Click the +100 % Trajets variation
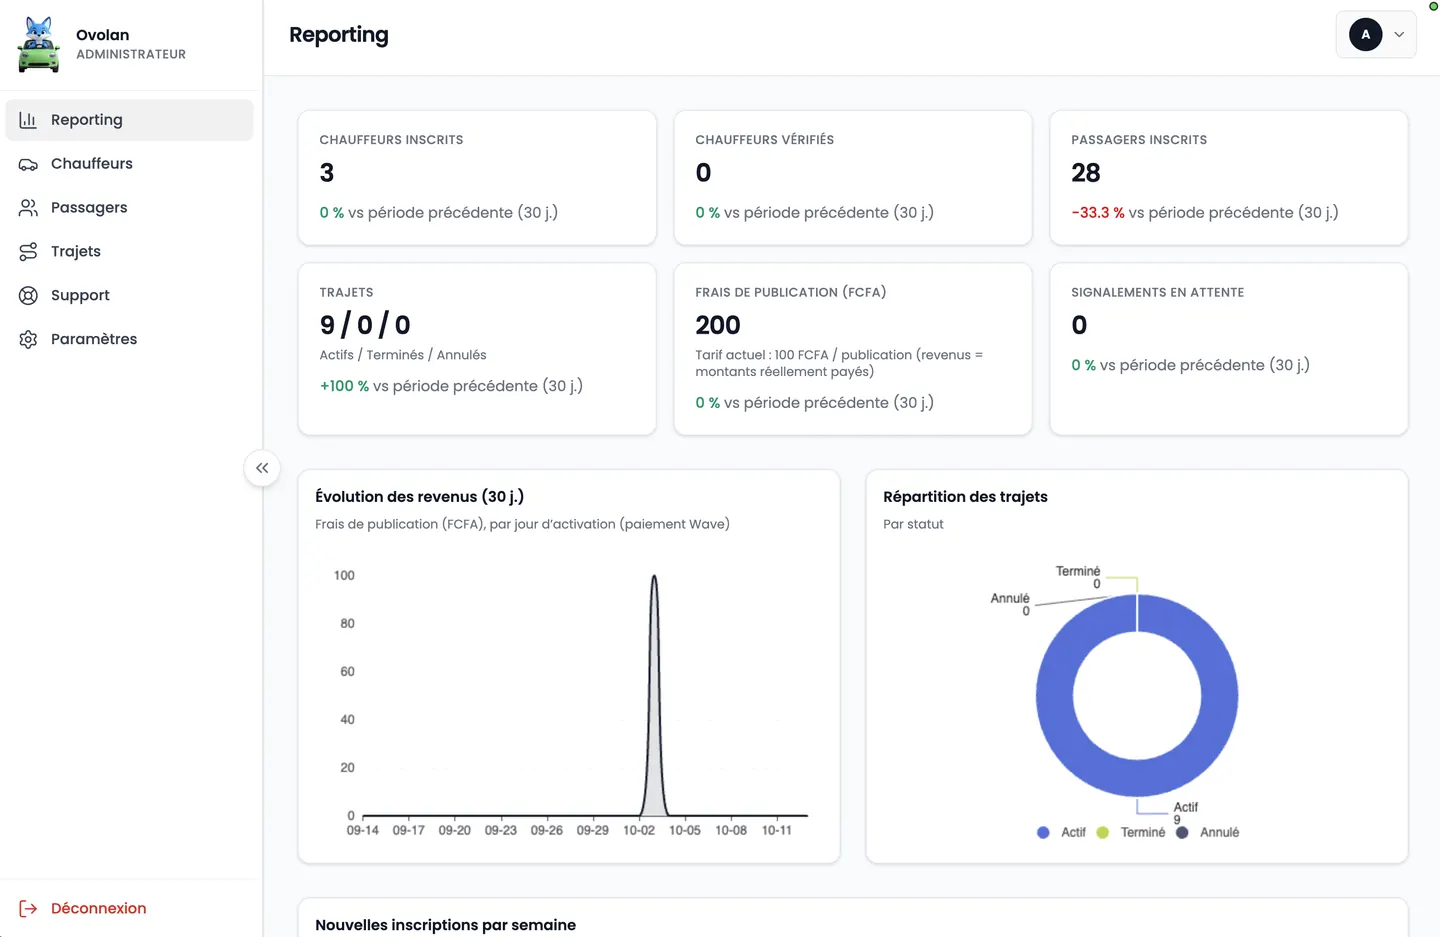Image resolution: width=1440 pixels, height=937 pixels. click(x=344, y=386)
